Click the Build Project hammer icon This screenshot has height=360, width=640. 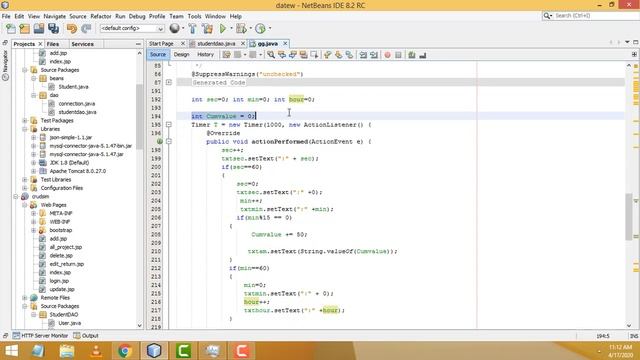click(193, 28)
